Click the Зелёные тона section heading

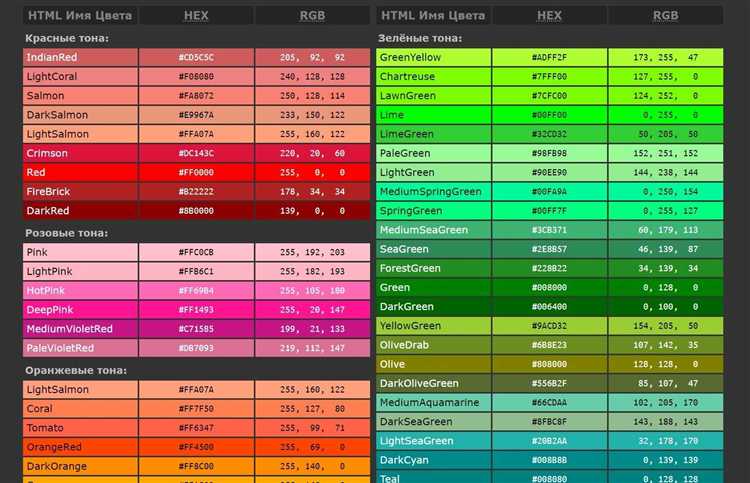pyautogui.click(x=420, y=38)
